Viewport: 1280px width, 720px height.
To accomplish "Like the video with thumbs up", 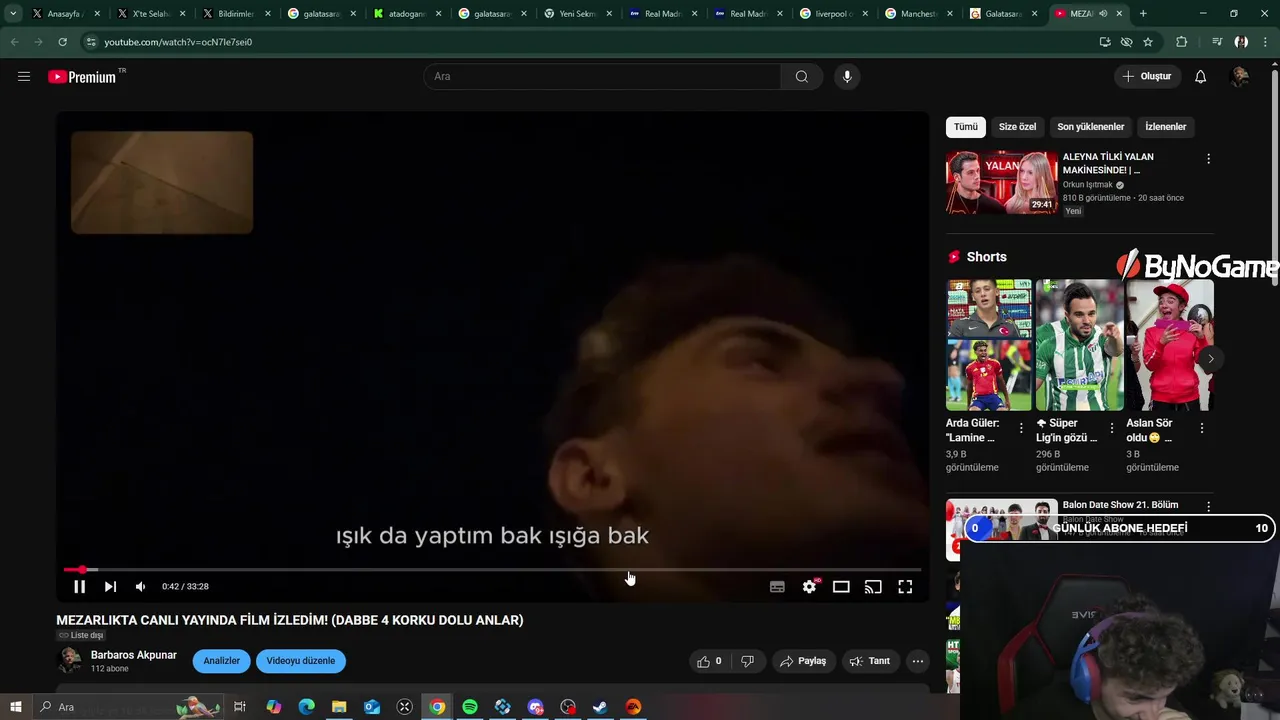I will click(x=709, y=661).
